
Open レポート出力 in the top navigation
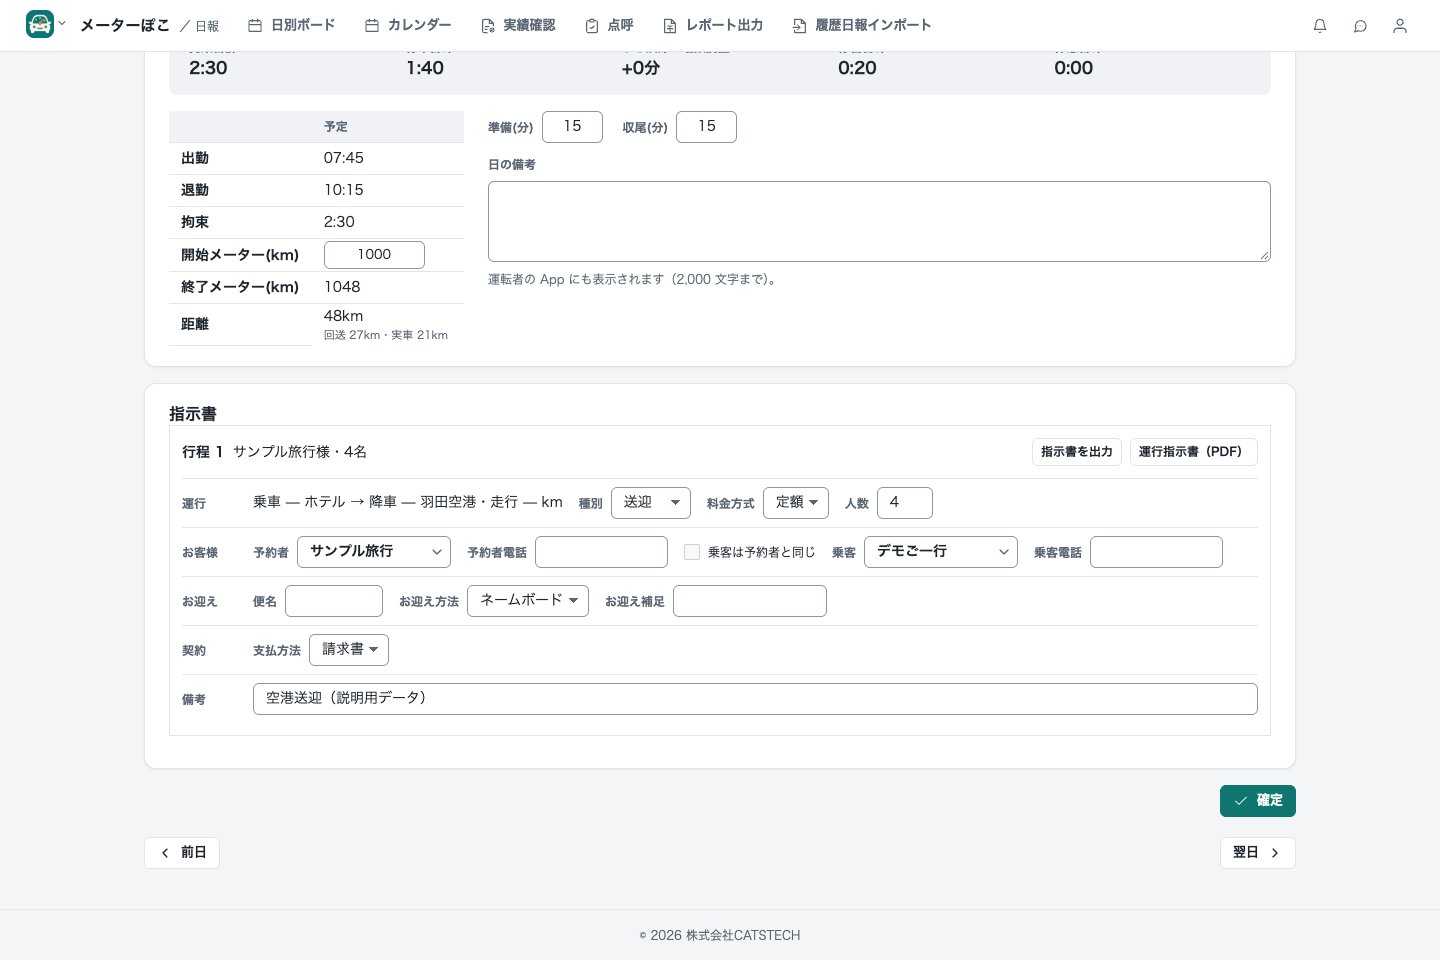click(x=713, y=25)
